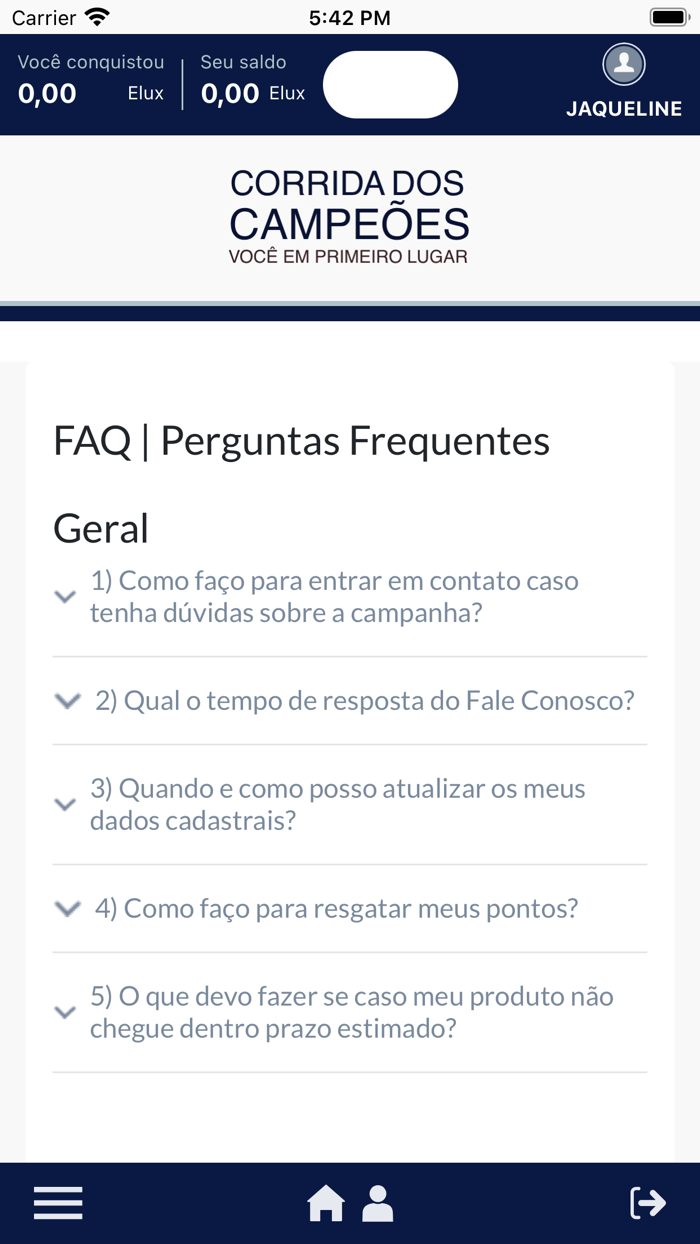Tap the Wi-Fi status icon
The width and height of the screenshot is (700, 1244).
[97, 17]
